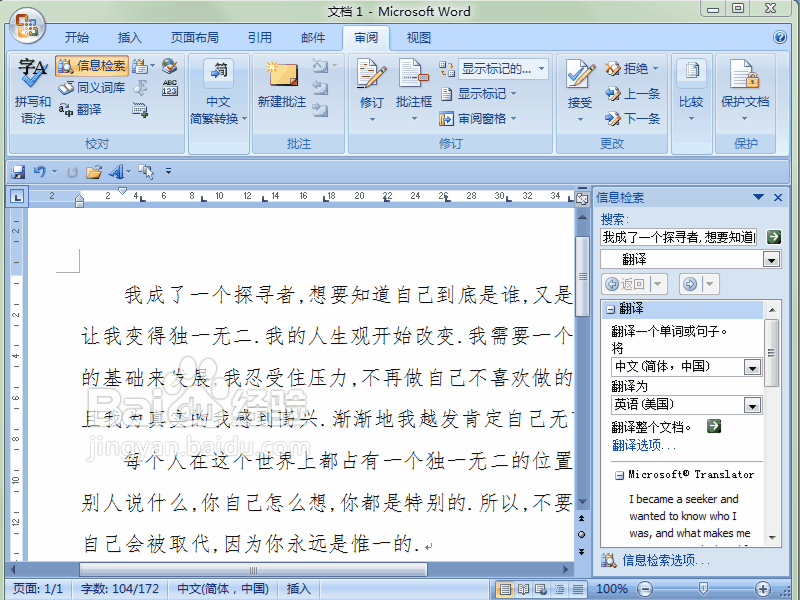Click search field in 信息检索 pane

[x=679, y=237]
